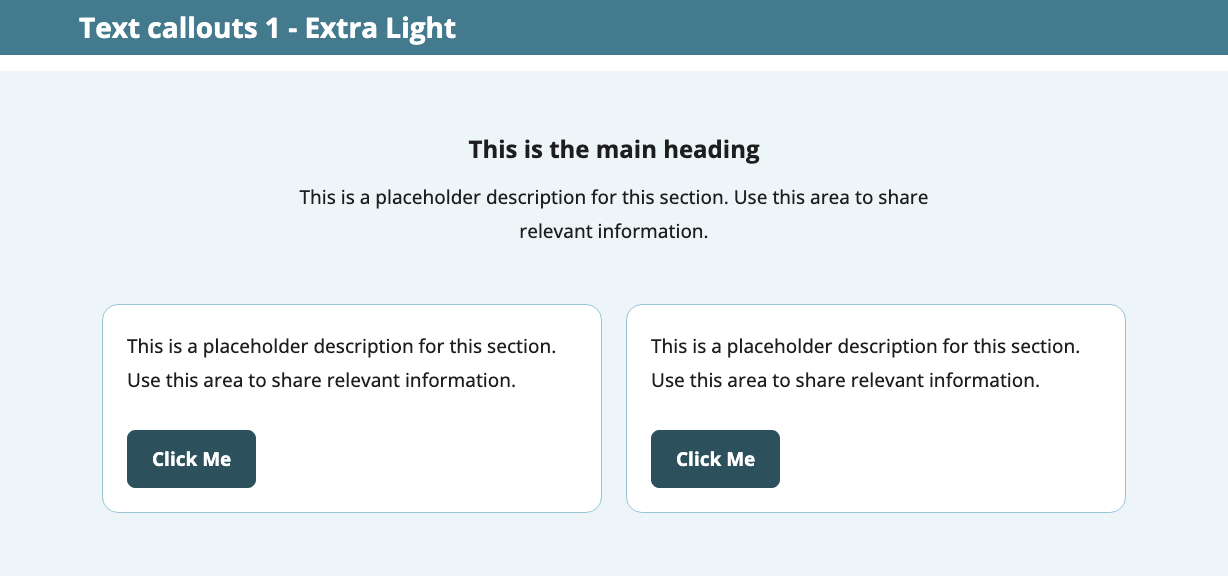
Task: Click first text line in left card
Action: pyautogui.click(x=341, y=347)
